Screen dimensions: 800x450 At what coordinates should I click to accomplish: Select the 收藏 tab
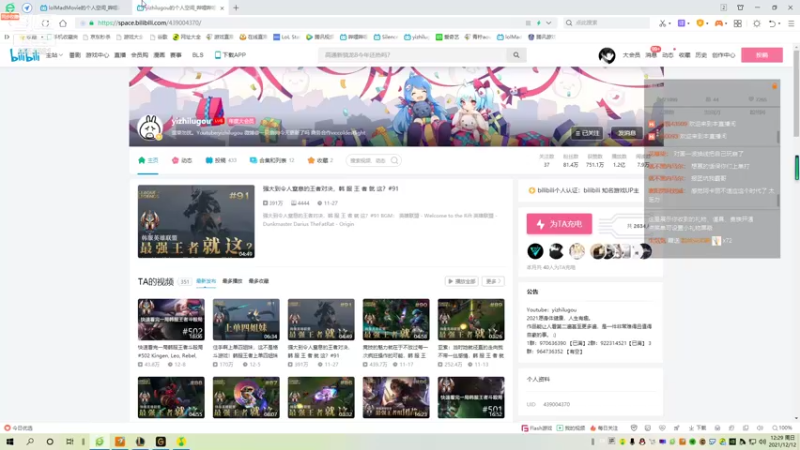click(x=320, y=160)
